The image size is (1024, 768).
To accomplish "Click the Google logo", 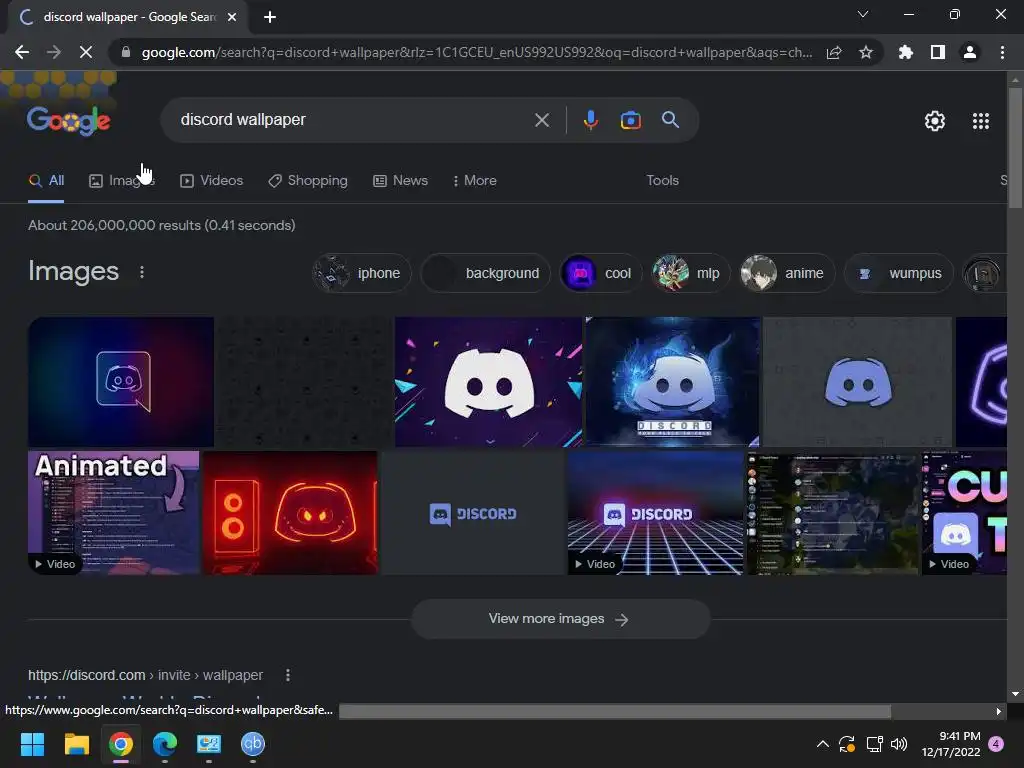I will pyautogui.click(x=69, y=121).
